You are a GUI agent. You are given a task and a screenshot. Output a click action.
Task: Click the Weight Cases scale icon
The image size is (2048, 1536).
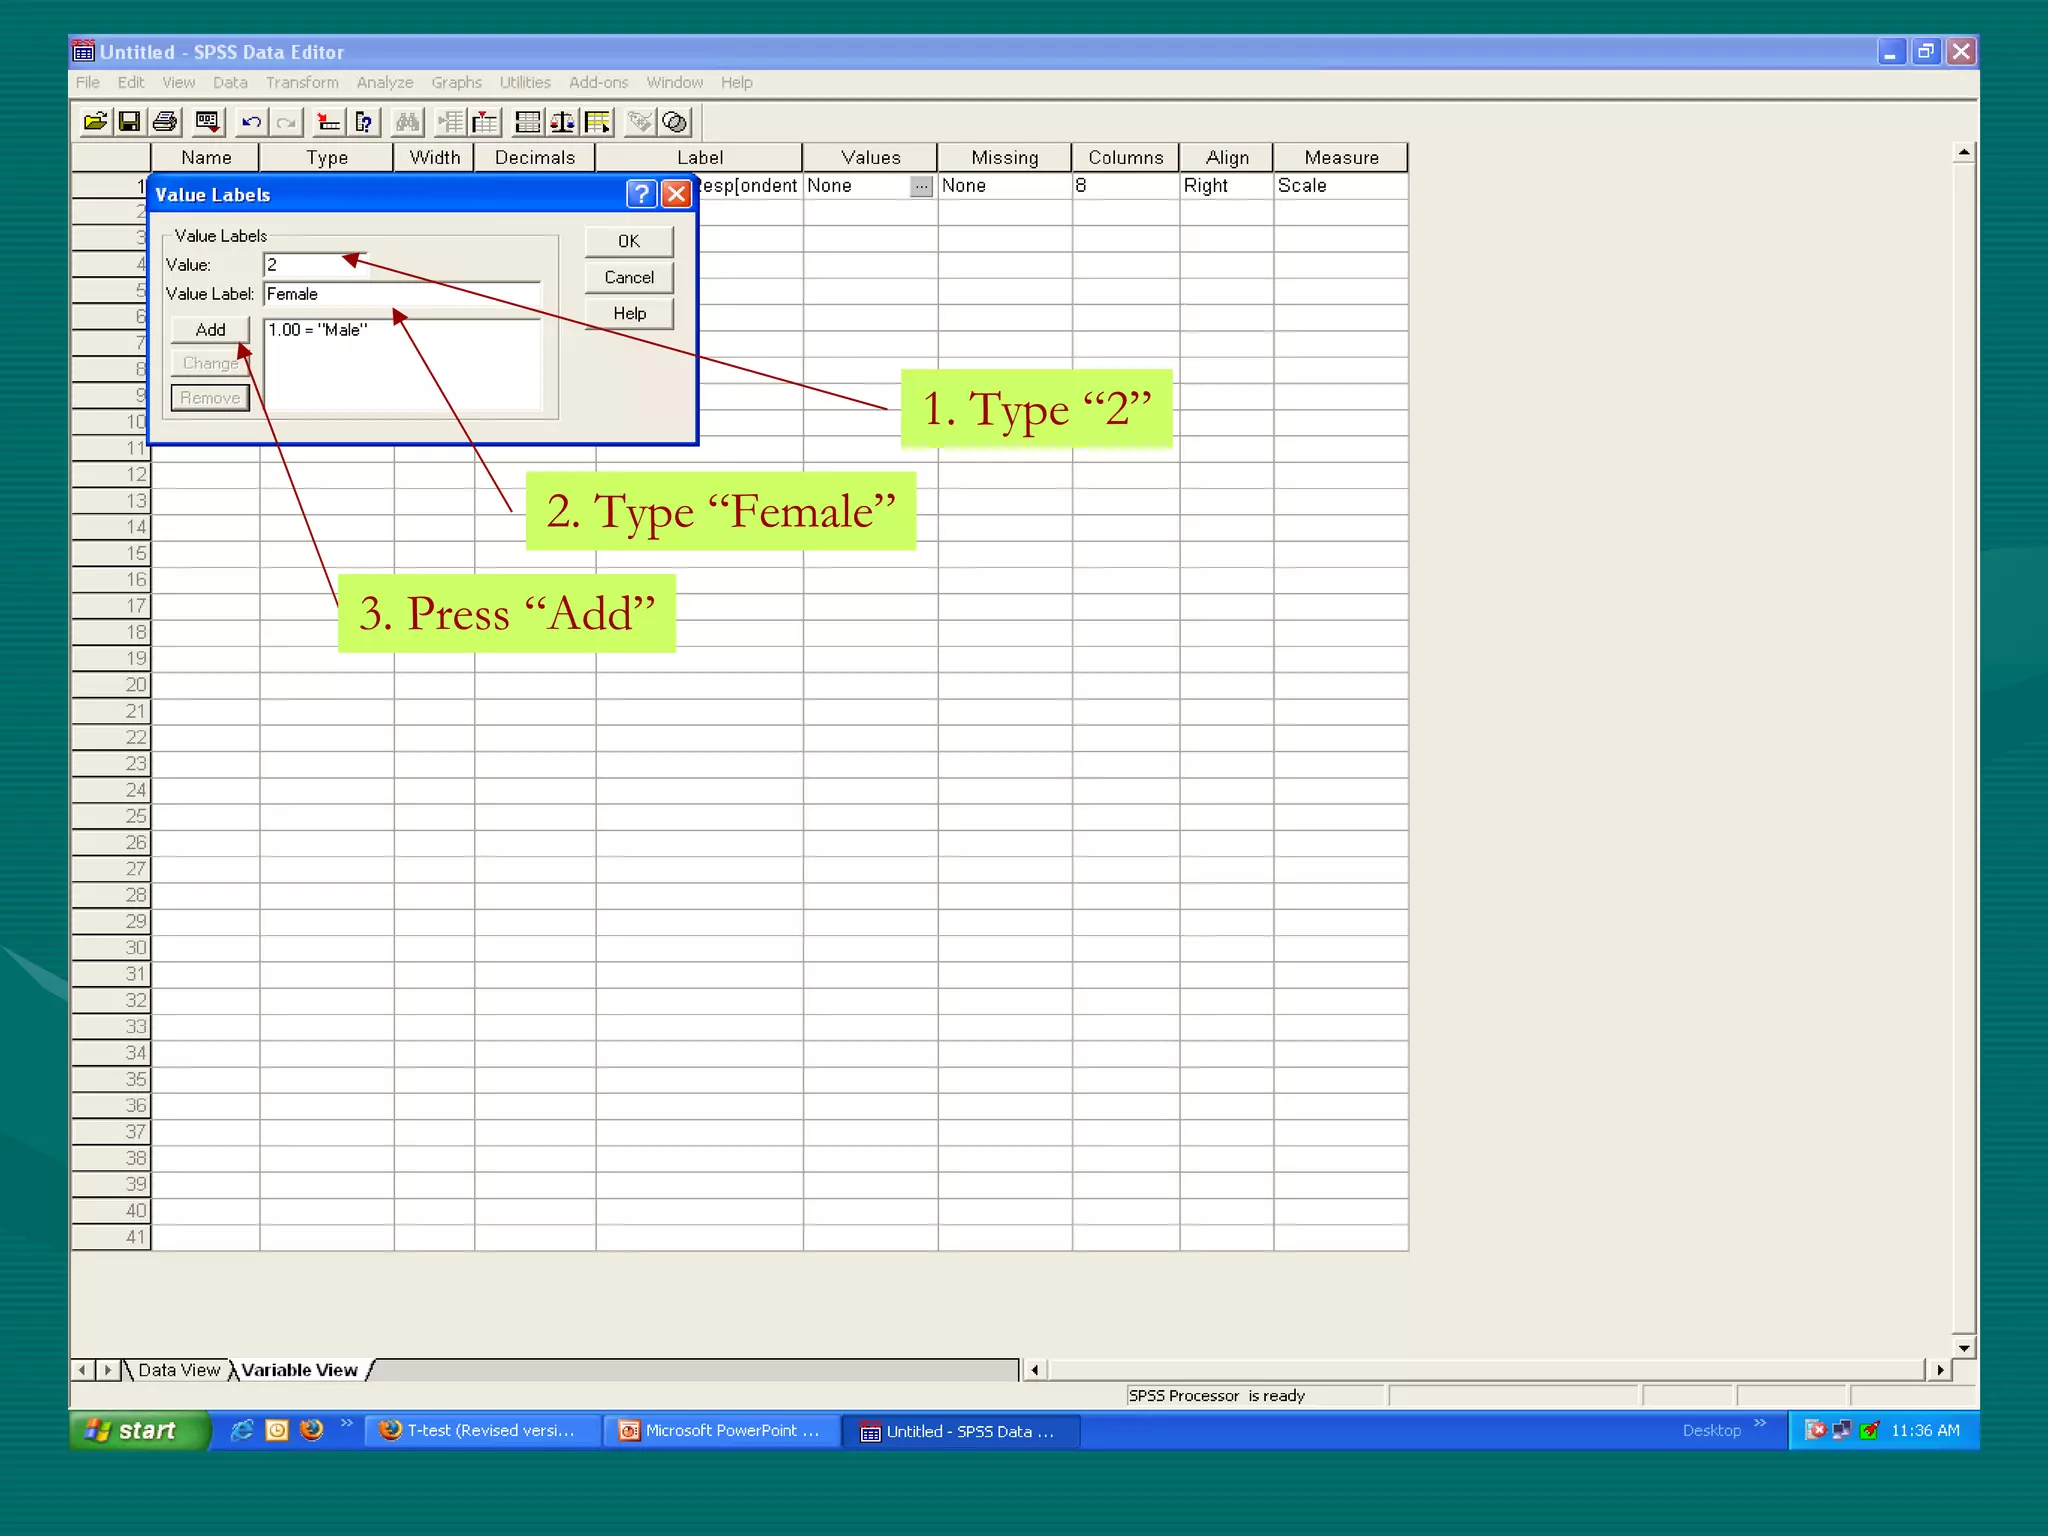[563, 122]
